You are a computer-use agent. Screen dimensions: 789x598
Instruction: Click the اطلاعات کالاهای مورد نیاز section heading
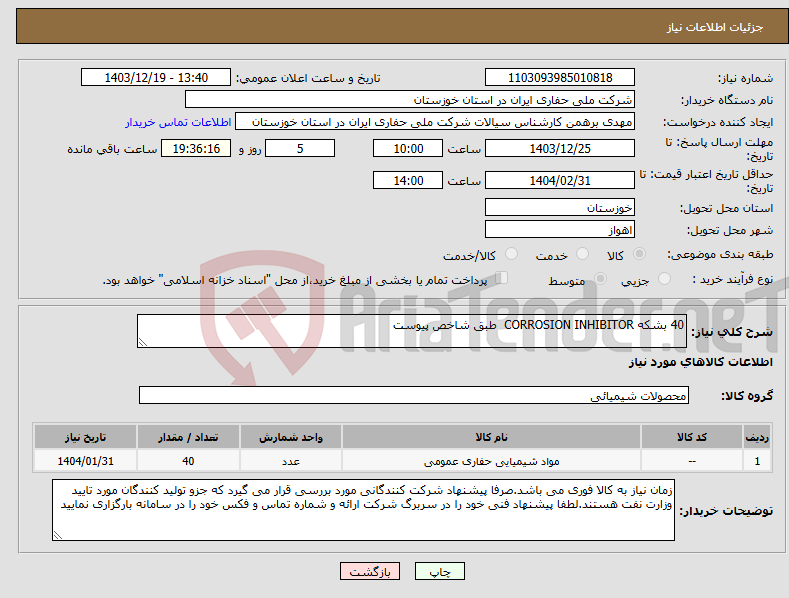pyautogui.click(x=700, y=362)
